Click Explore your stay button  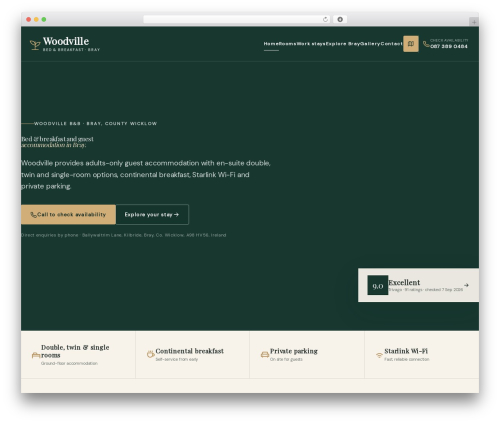click(152, 214)
